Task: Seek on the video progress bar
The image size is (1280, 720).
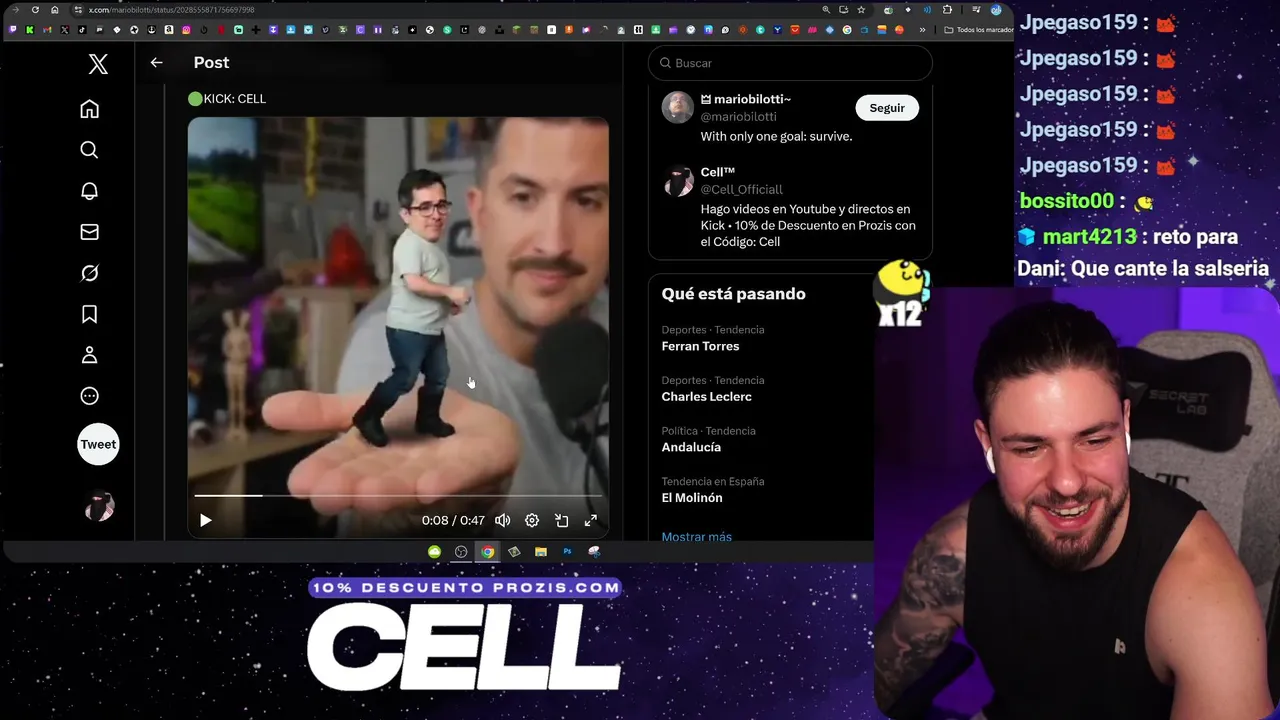Action: click(398, 495)
